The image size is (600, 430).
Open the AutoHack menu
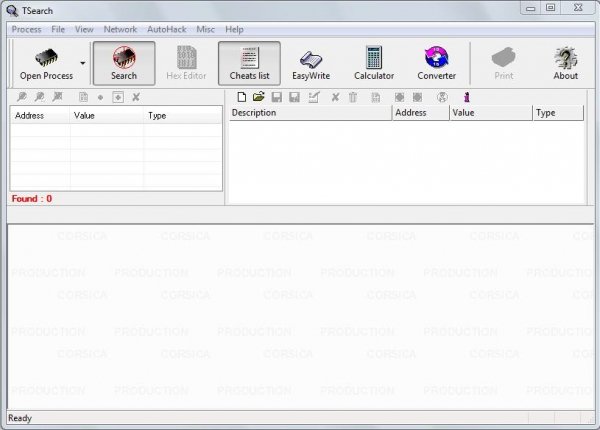point(167,29)
